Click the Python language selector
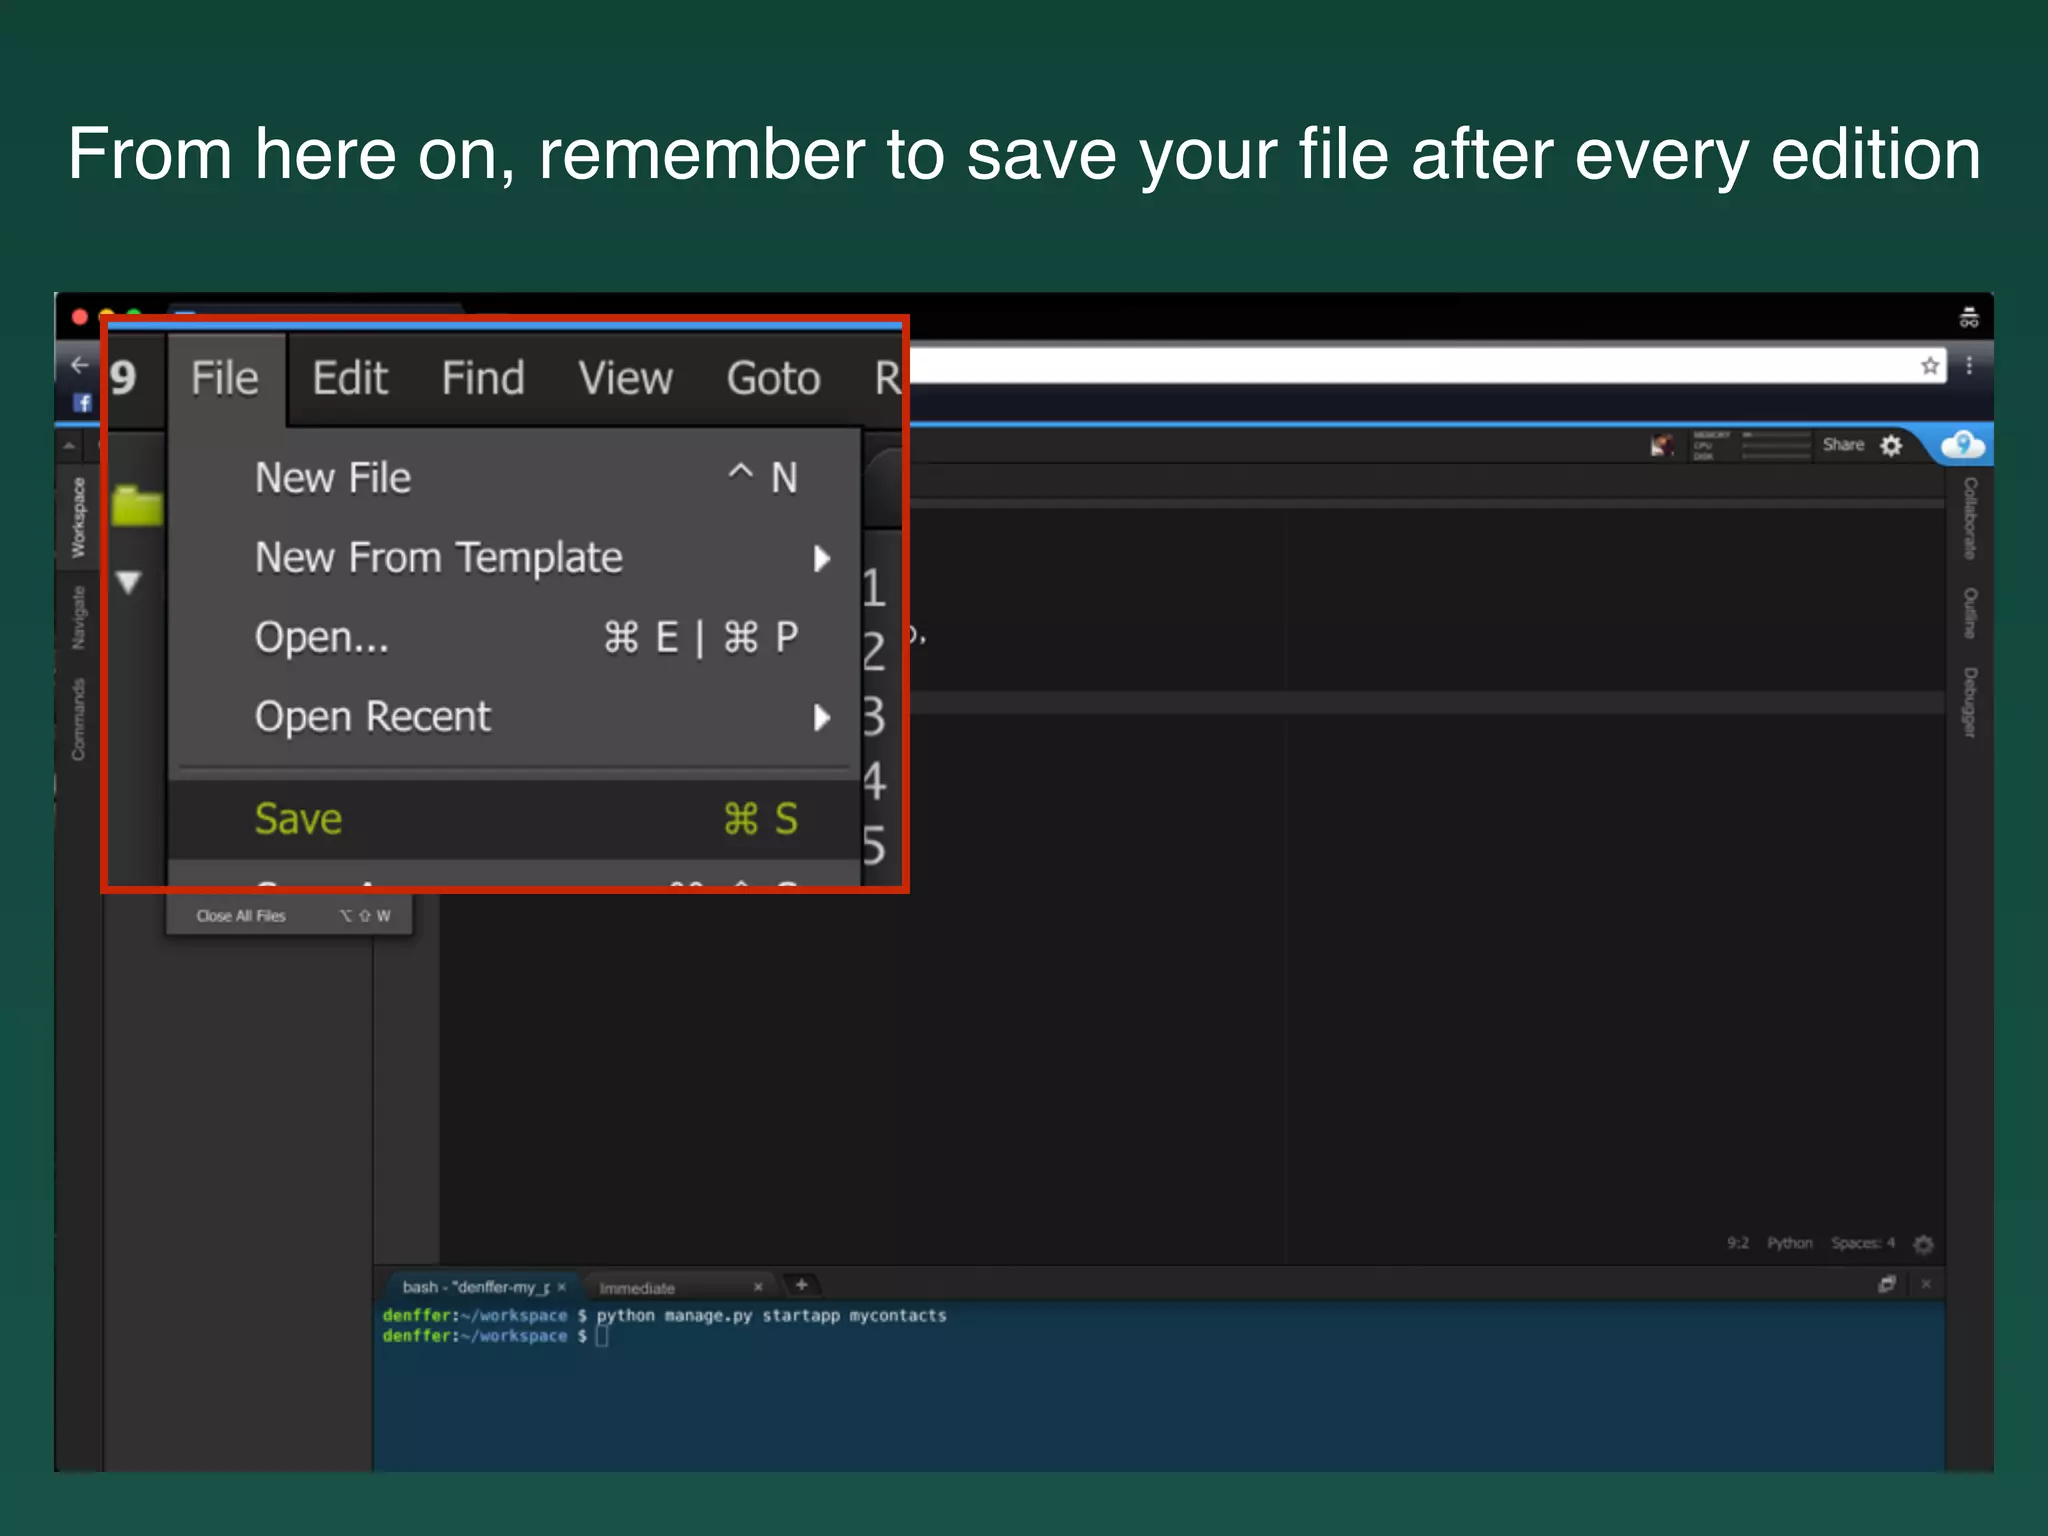Image resolution: width=2048 pixels, height=1536 pixels. [x=1789, y=1243]
